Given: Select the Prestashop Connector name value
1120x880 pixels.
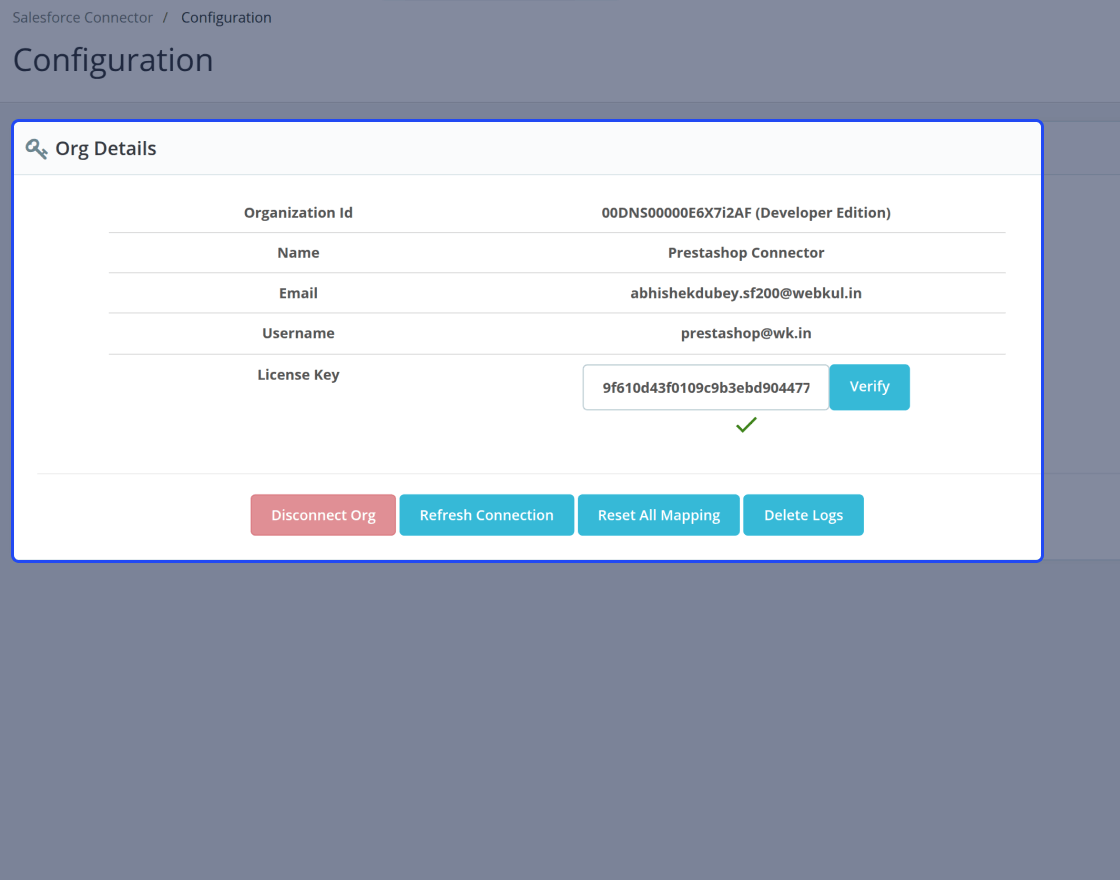Looking at the screenshot, I should coord(746,253).
